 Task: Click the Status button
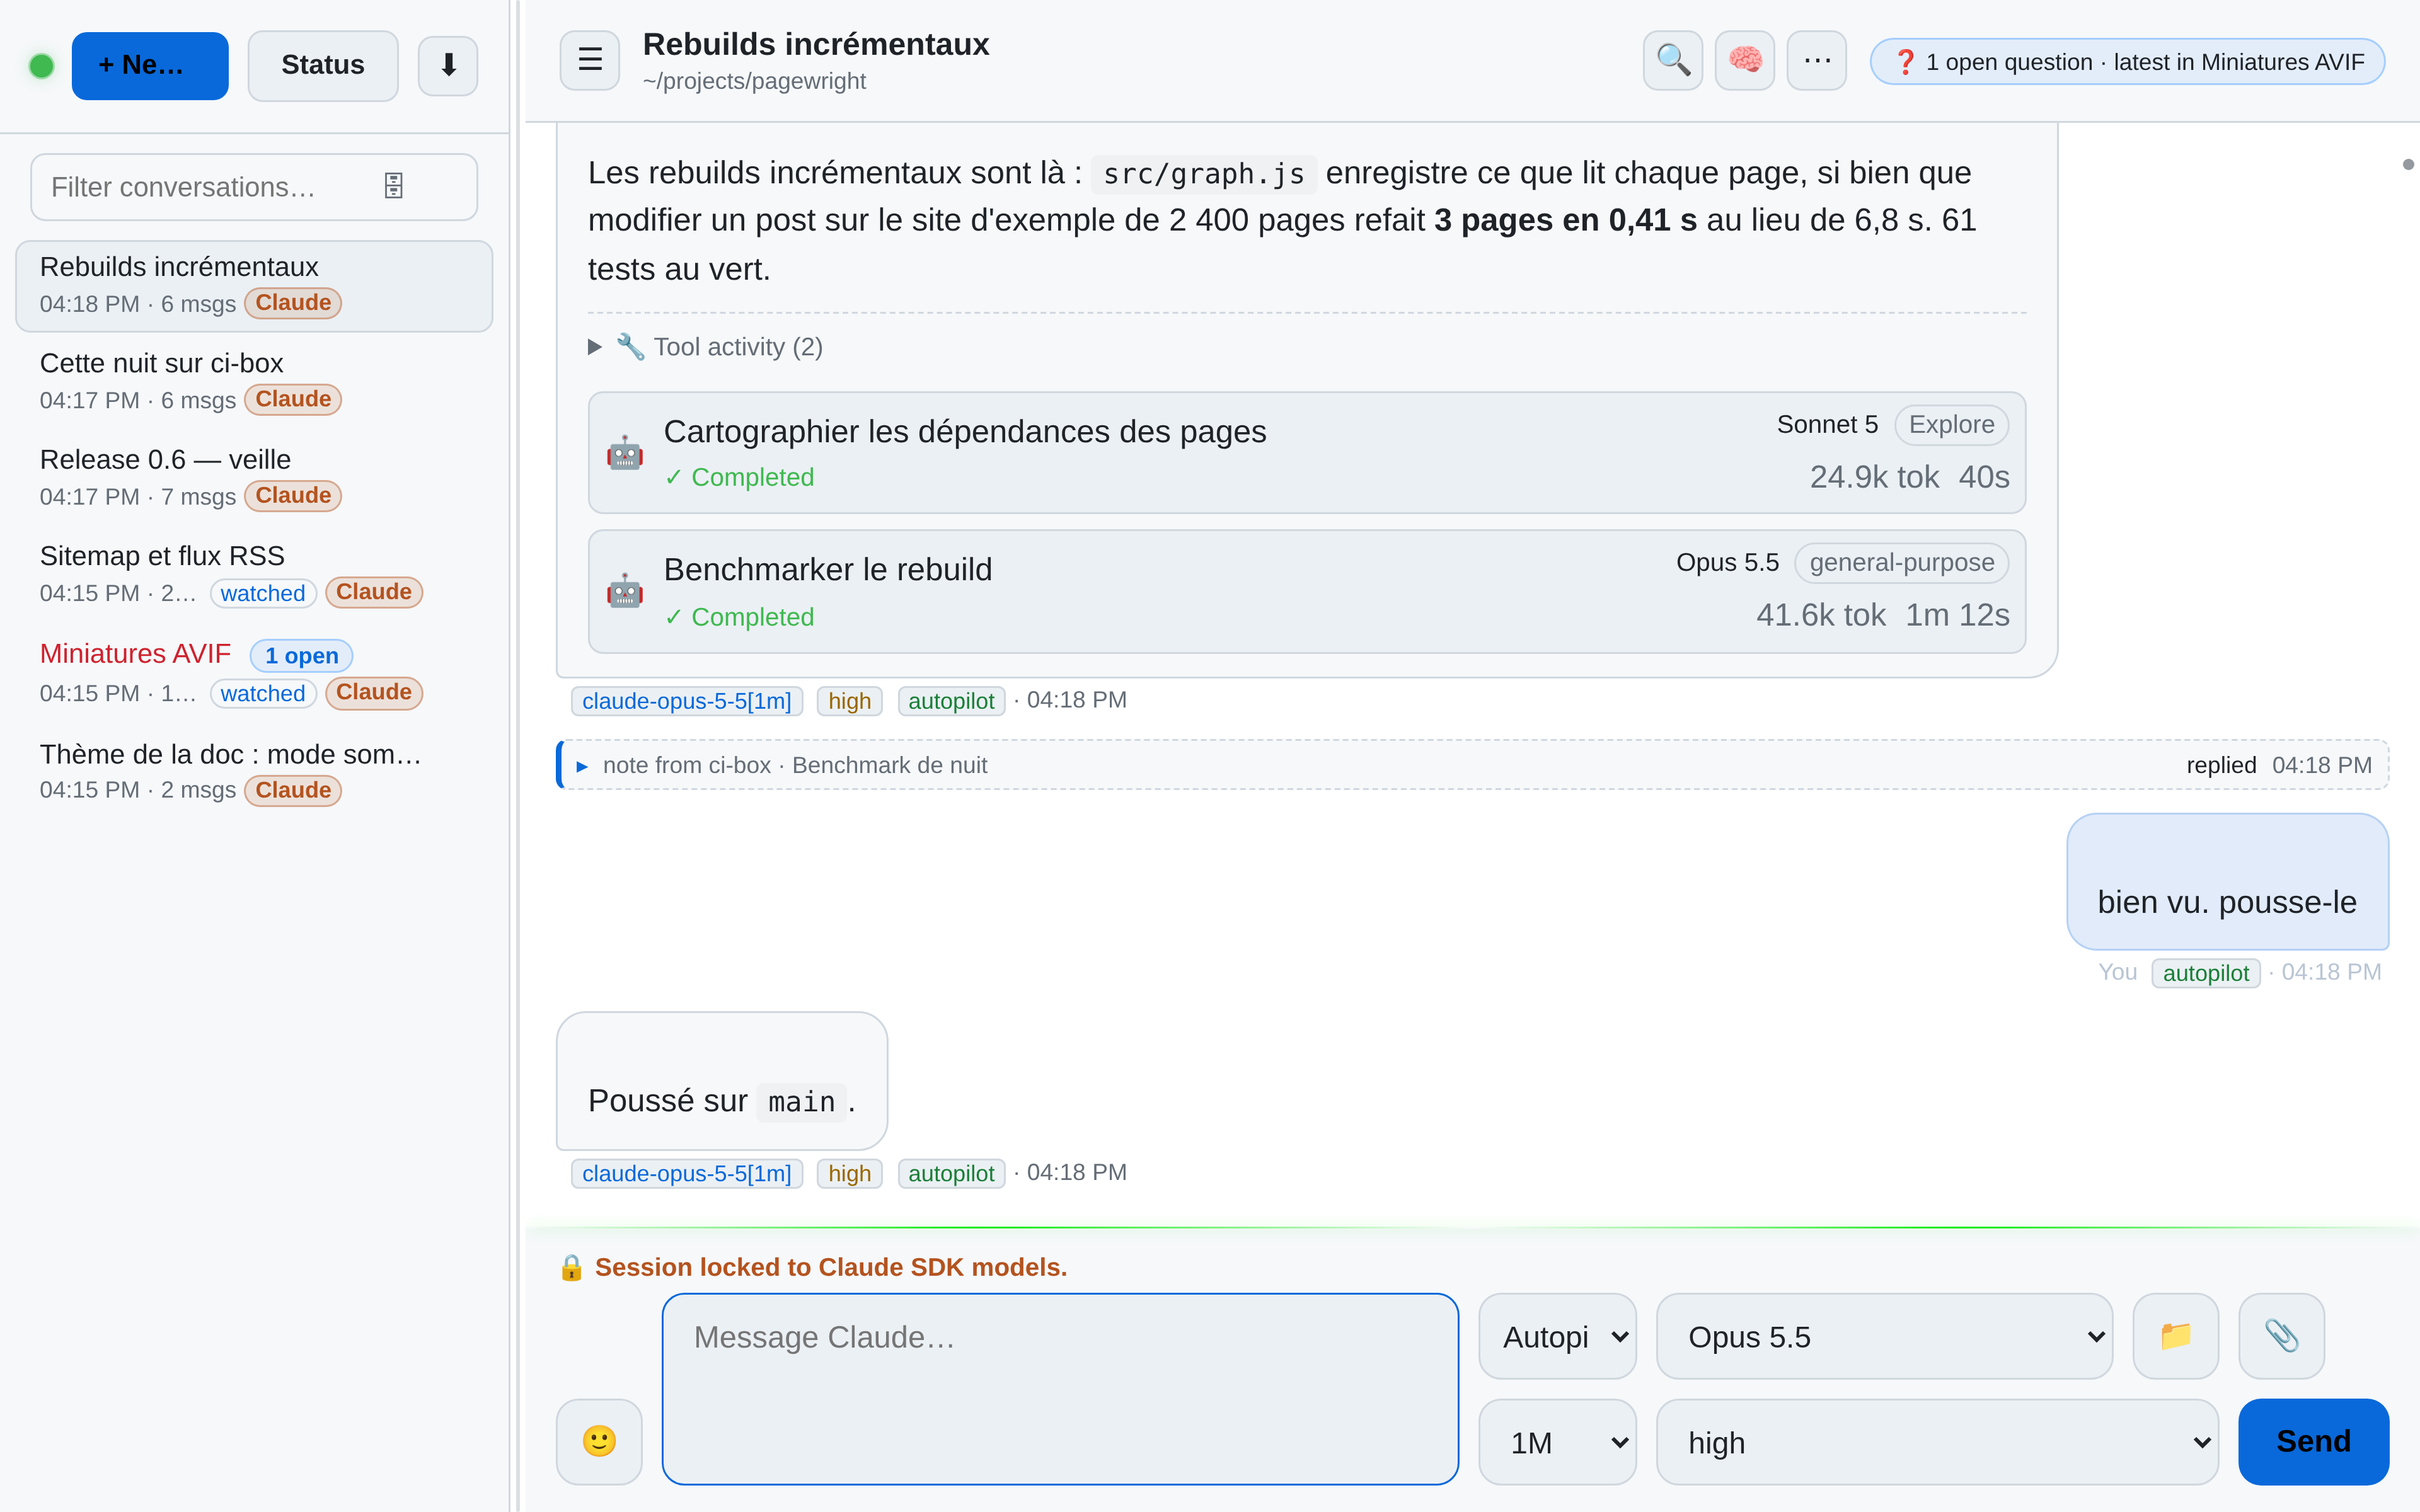tap(323, 65)
